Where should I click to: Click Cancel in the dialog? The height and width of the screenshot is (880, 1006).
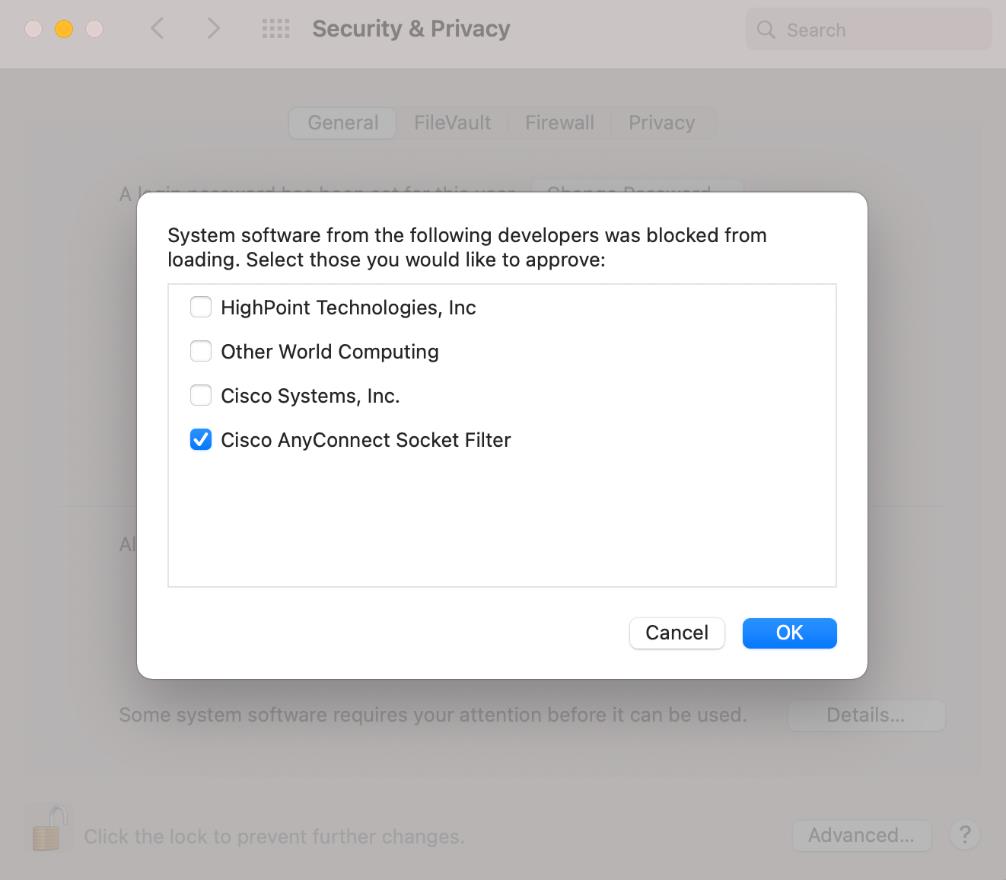tap(676, 633)
